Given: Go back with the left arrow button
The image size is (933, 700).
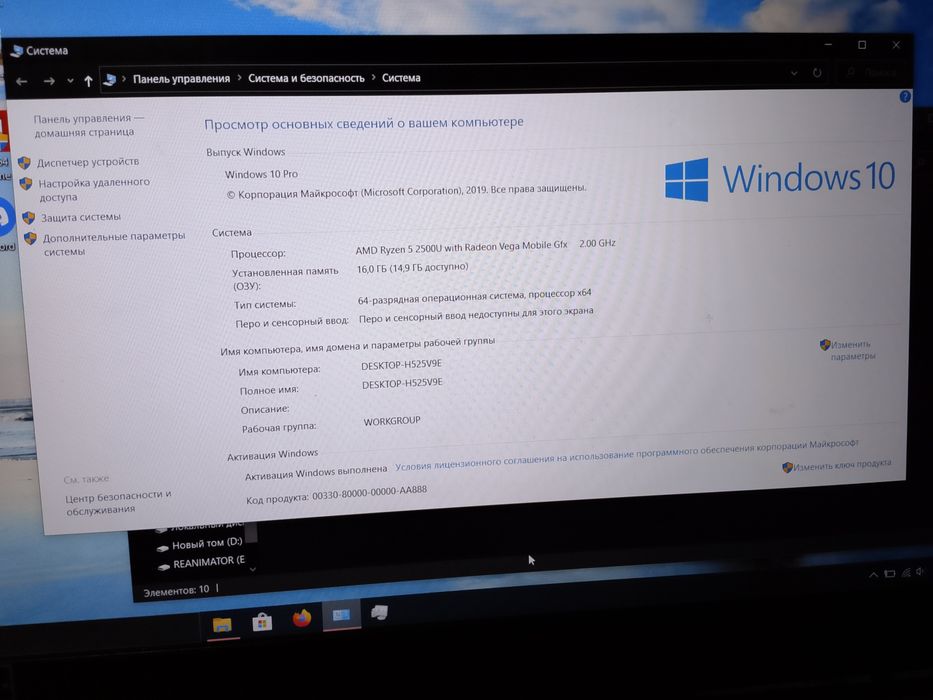Looking at the screenshot, I should [21, 81].
